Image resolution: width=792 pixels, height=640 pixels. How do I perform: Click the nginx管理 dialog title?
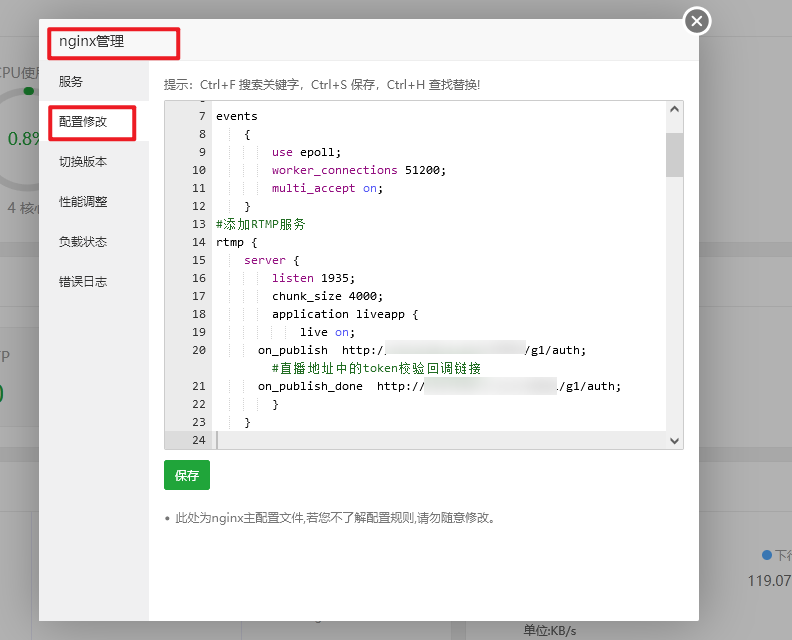point(91,41)
